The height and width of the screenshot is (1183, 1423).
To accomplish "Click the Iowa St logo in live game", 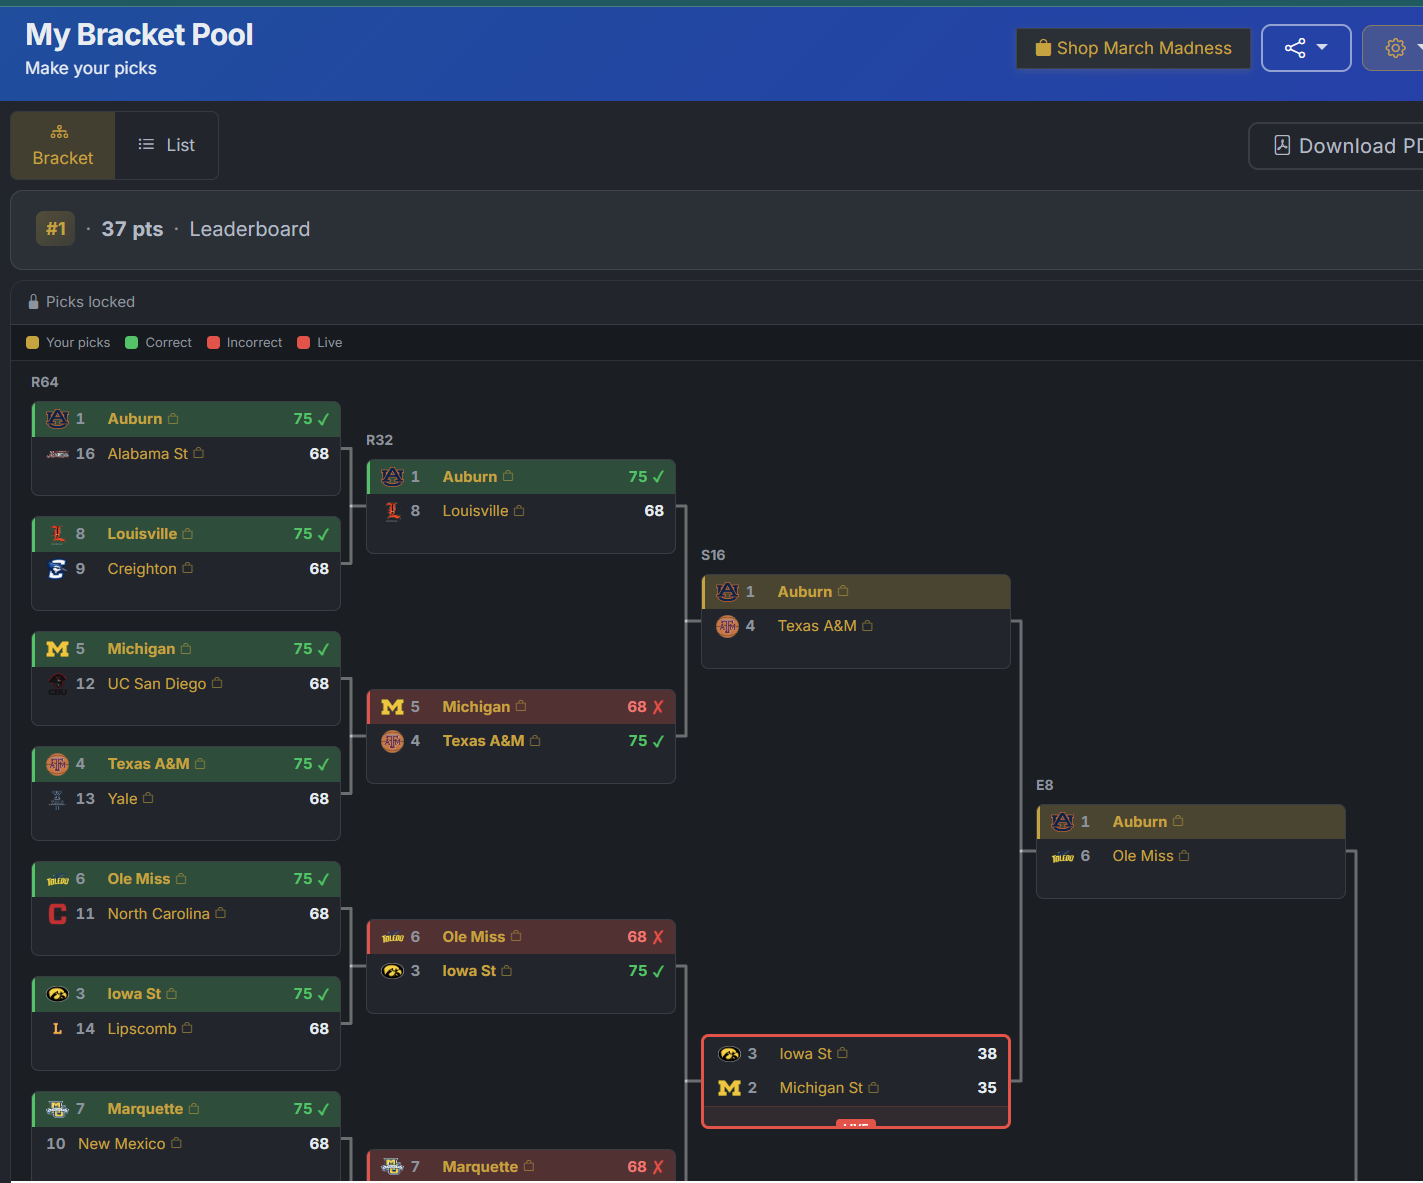I will point(729,1054).
